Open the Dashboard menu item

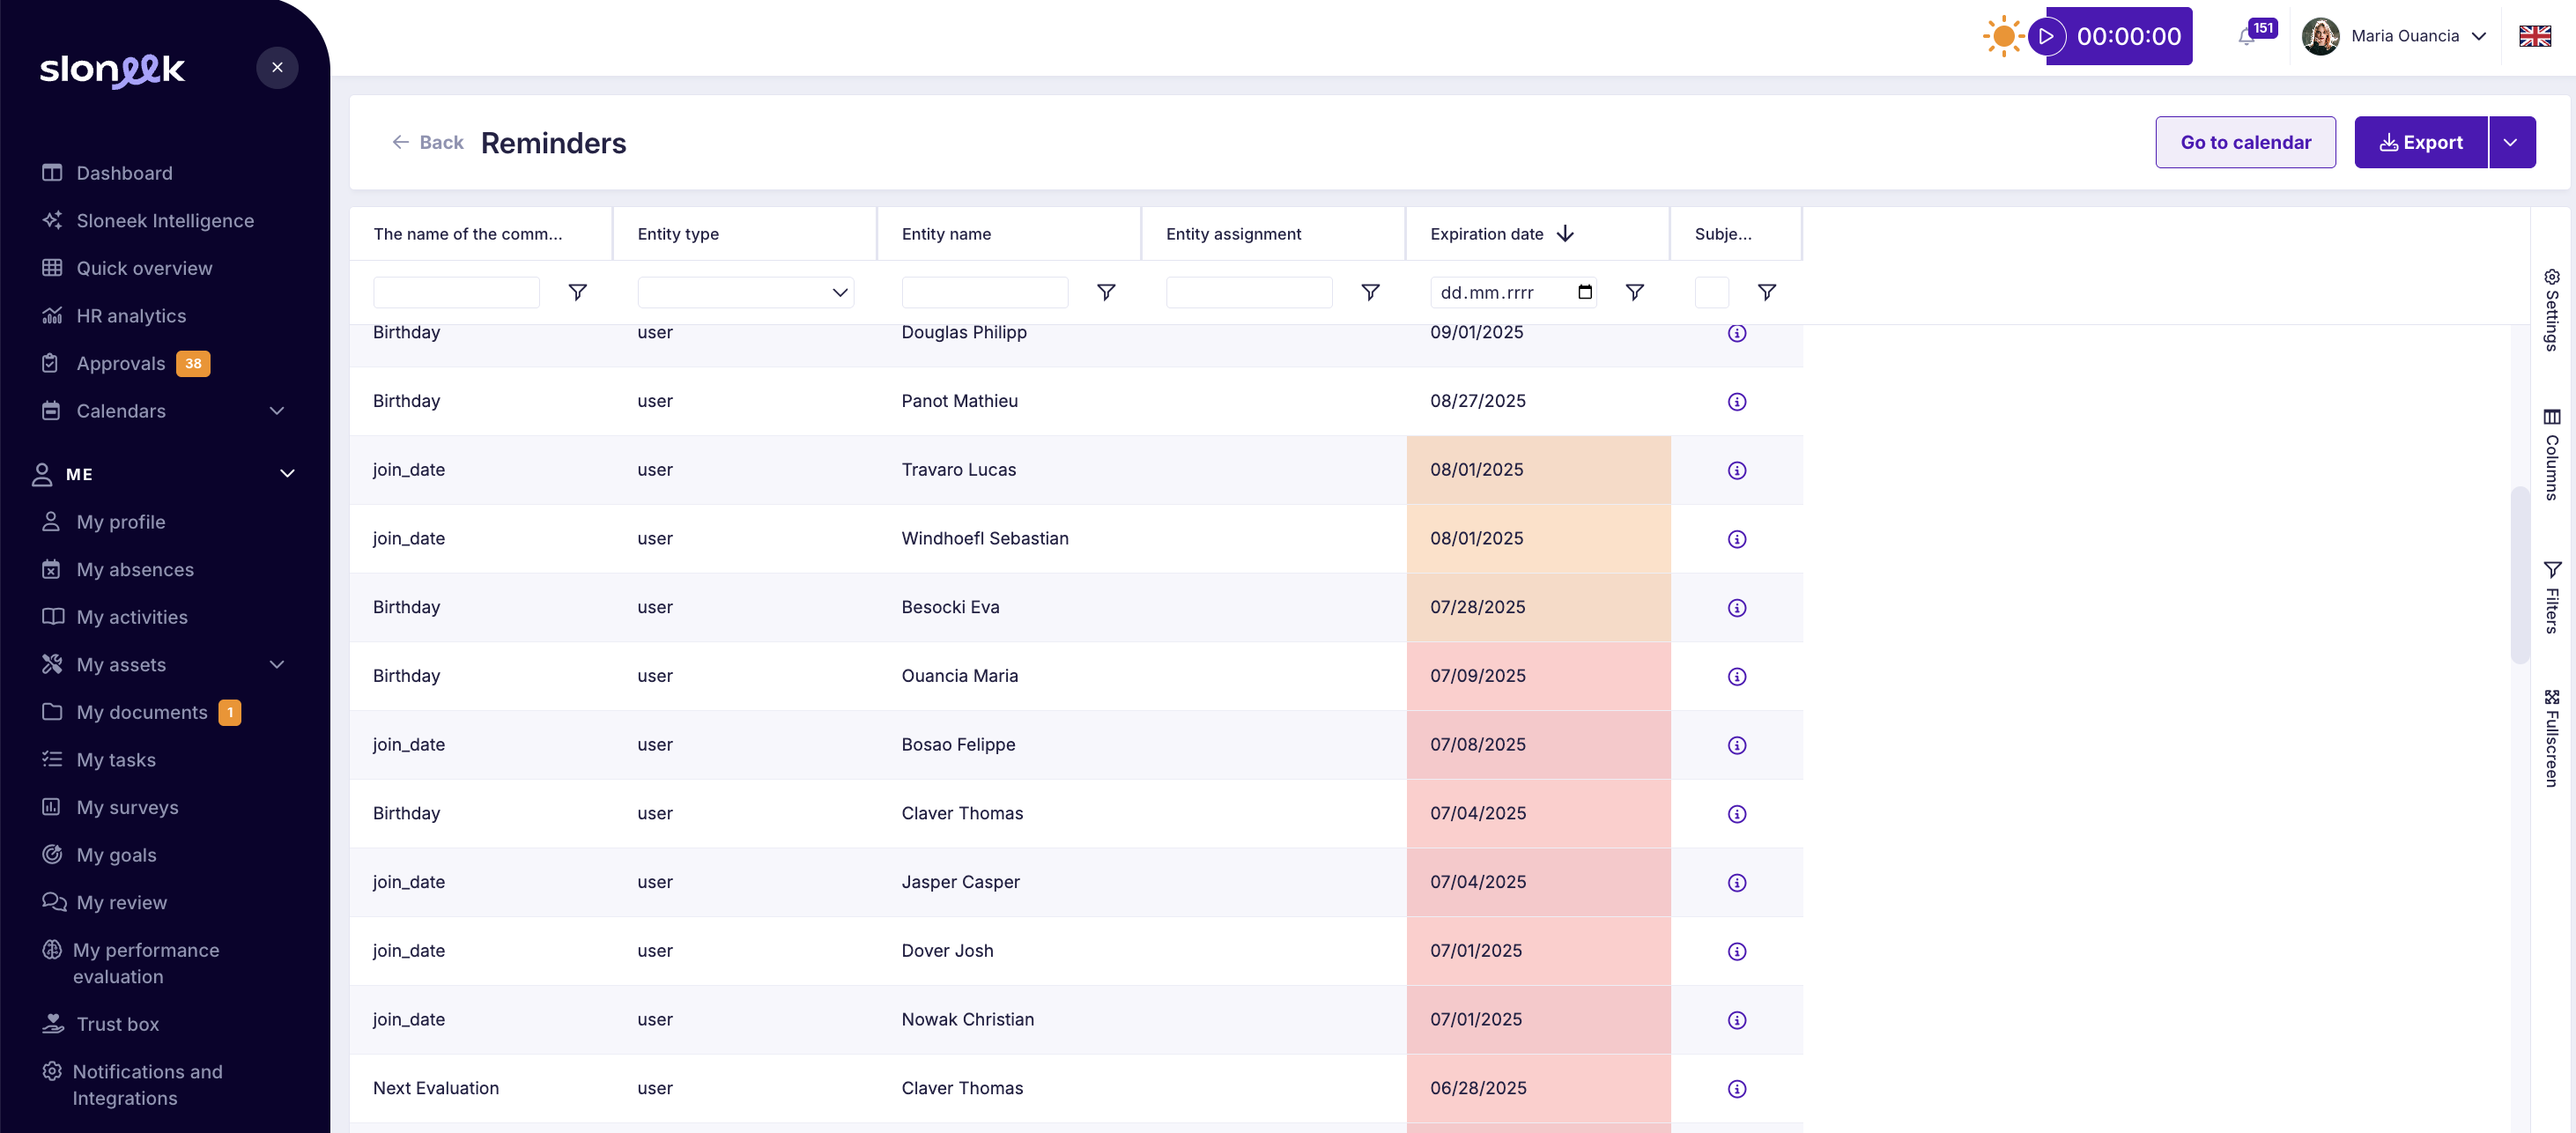[124, 173]
